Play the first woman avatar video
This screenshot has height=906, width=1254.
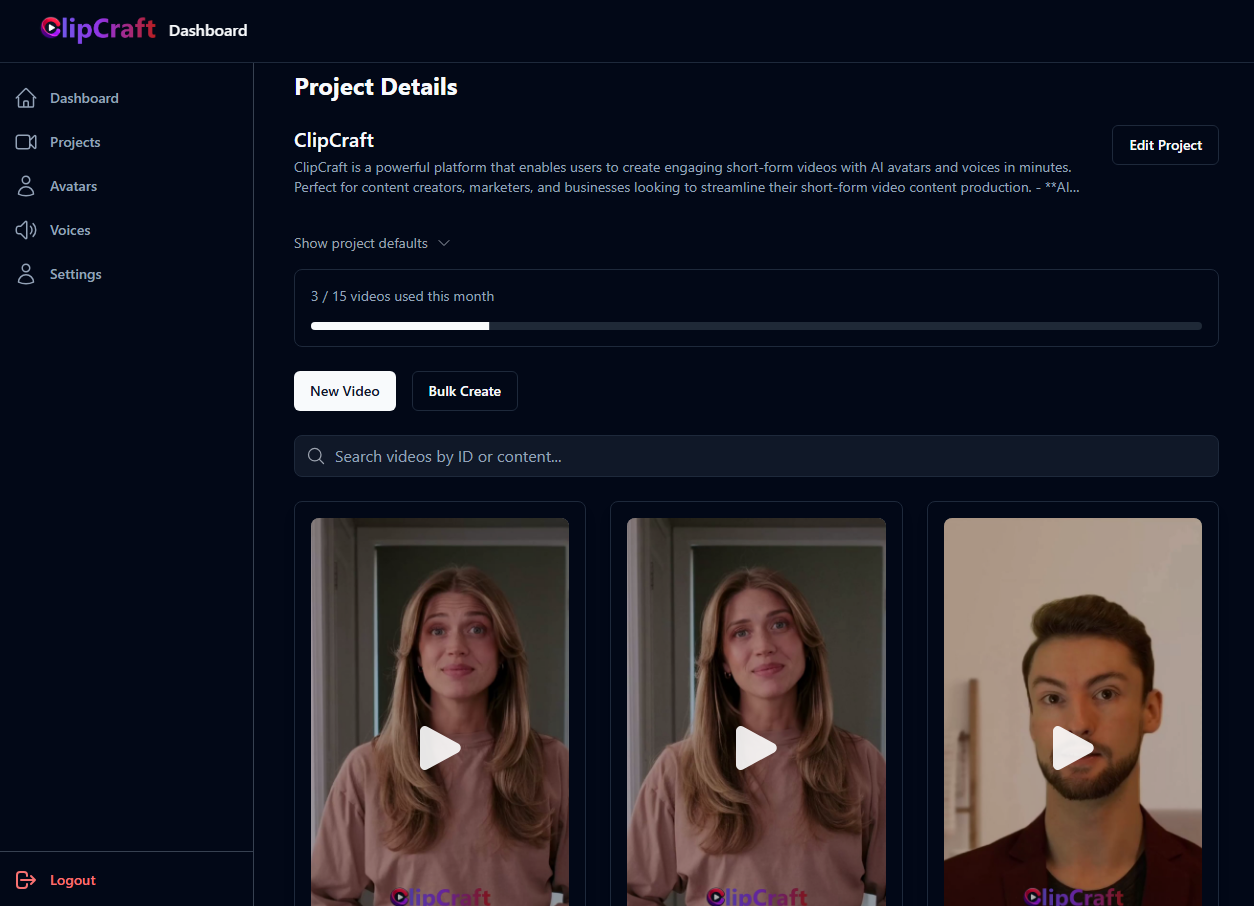[440, 748]
